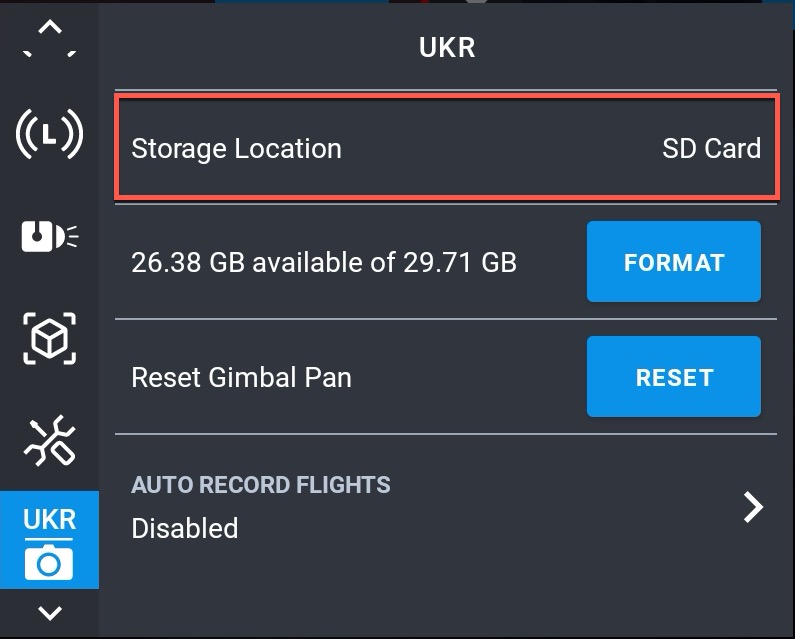Image resolution: width=795 pixels, height=639 pixels.
Task: Click the Reset Gimbal Pan label
Action: tap(241, 378)
